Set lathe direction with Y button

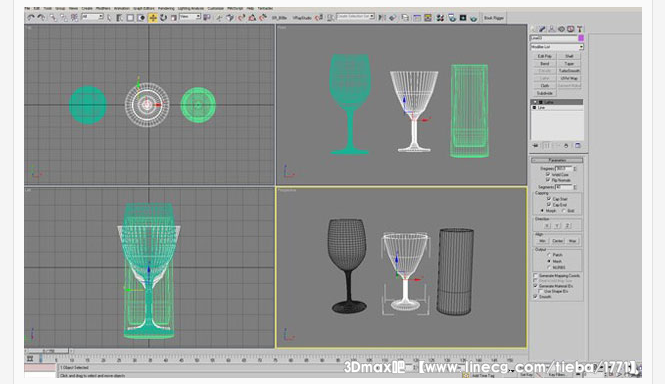(x=557, y=225)
